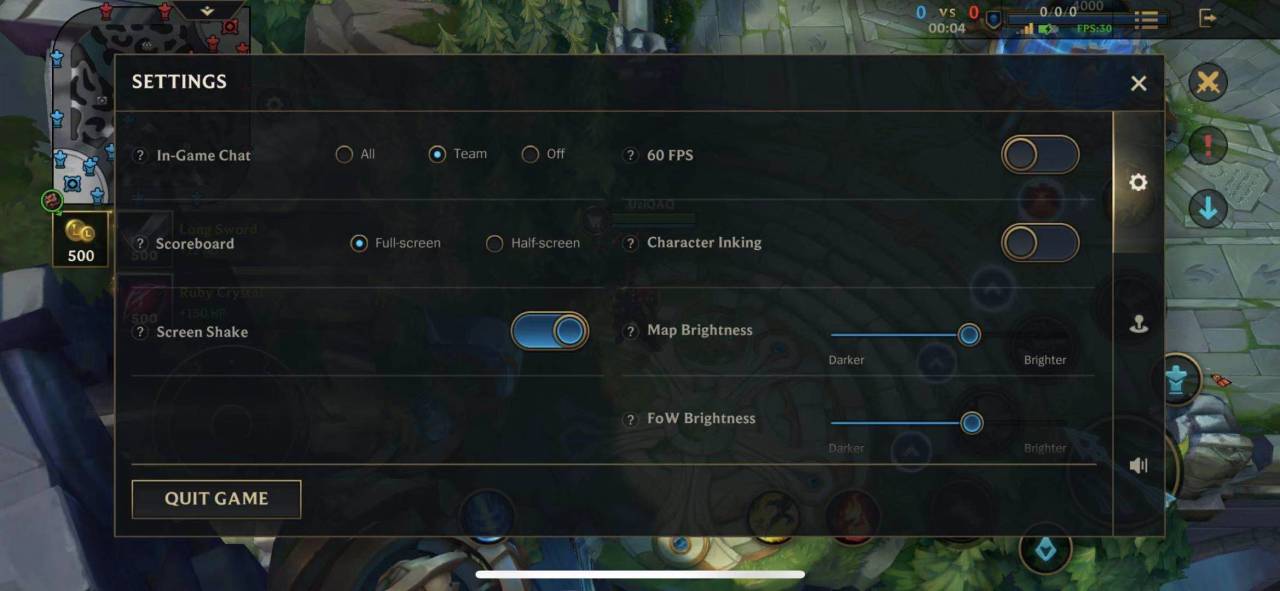Click the help icon beside Character Inking
This screenshot has width=1280, height=591.
click(x=630, y=243)
